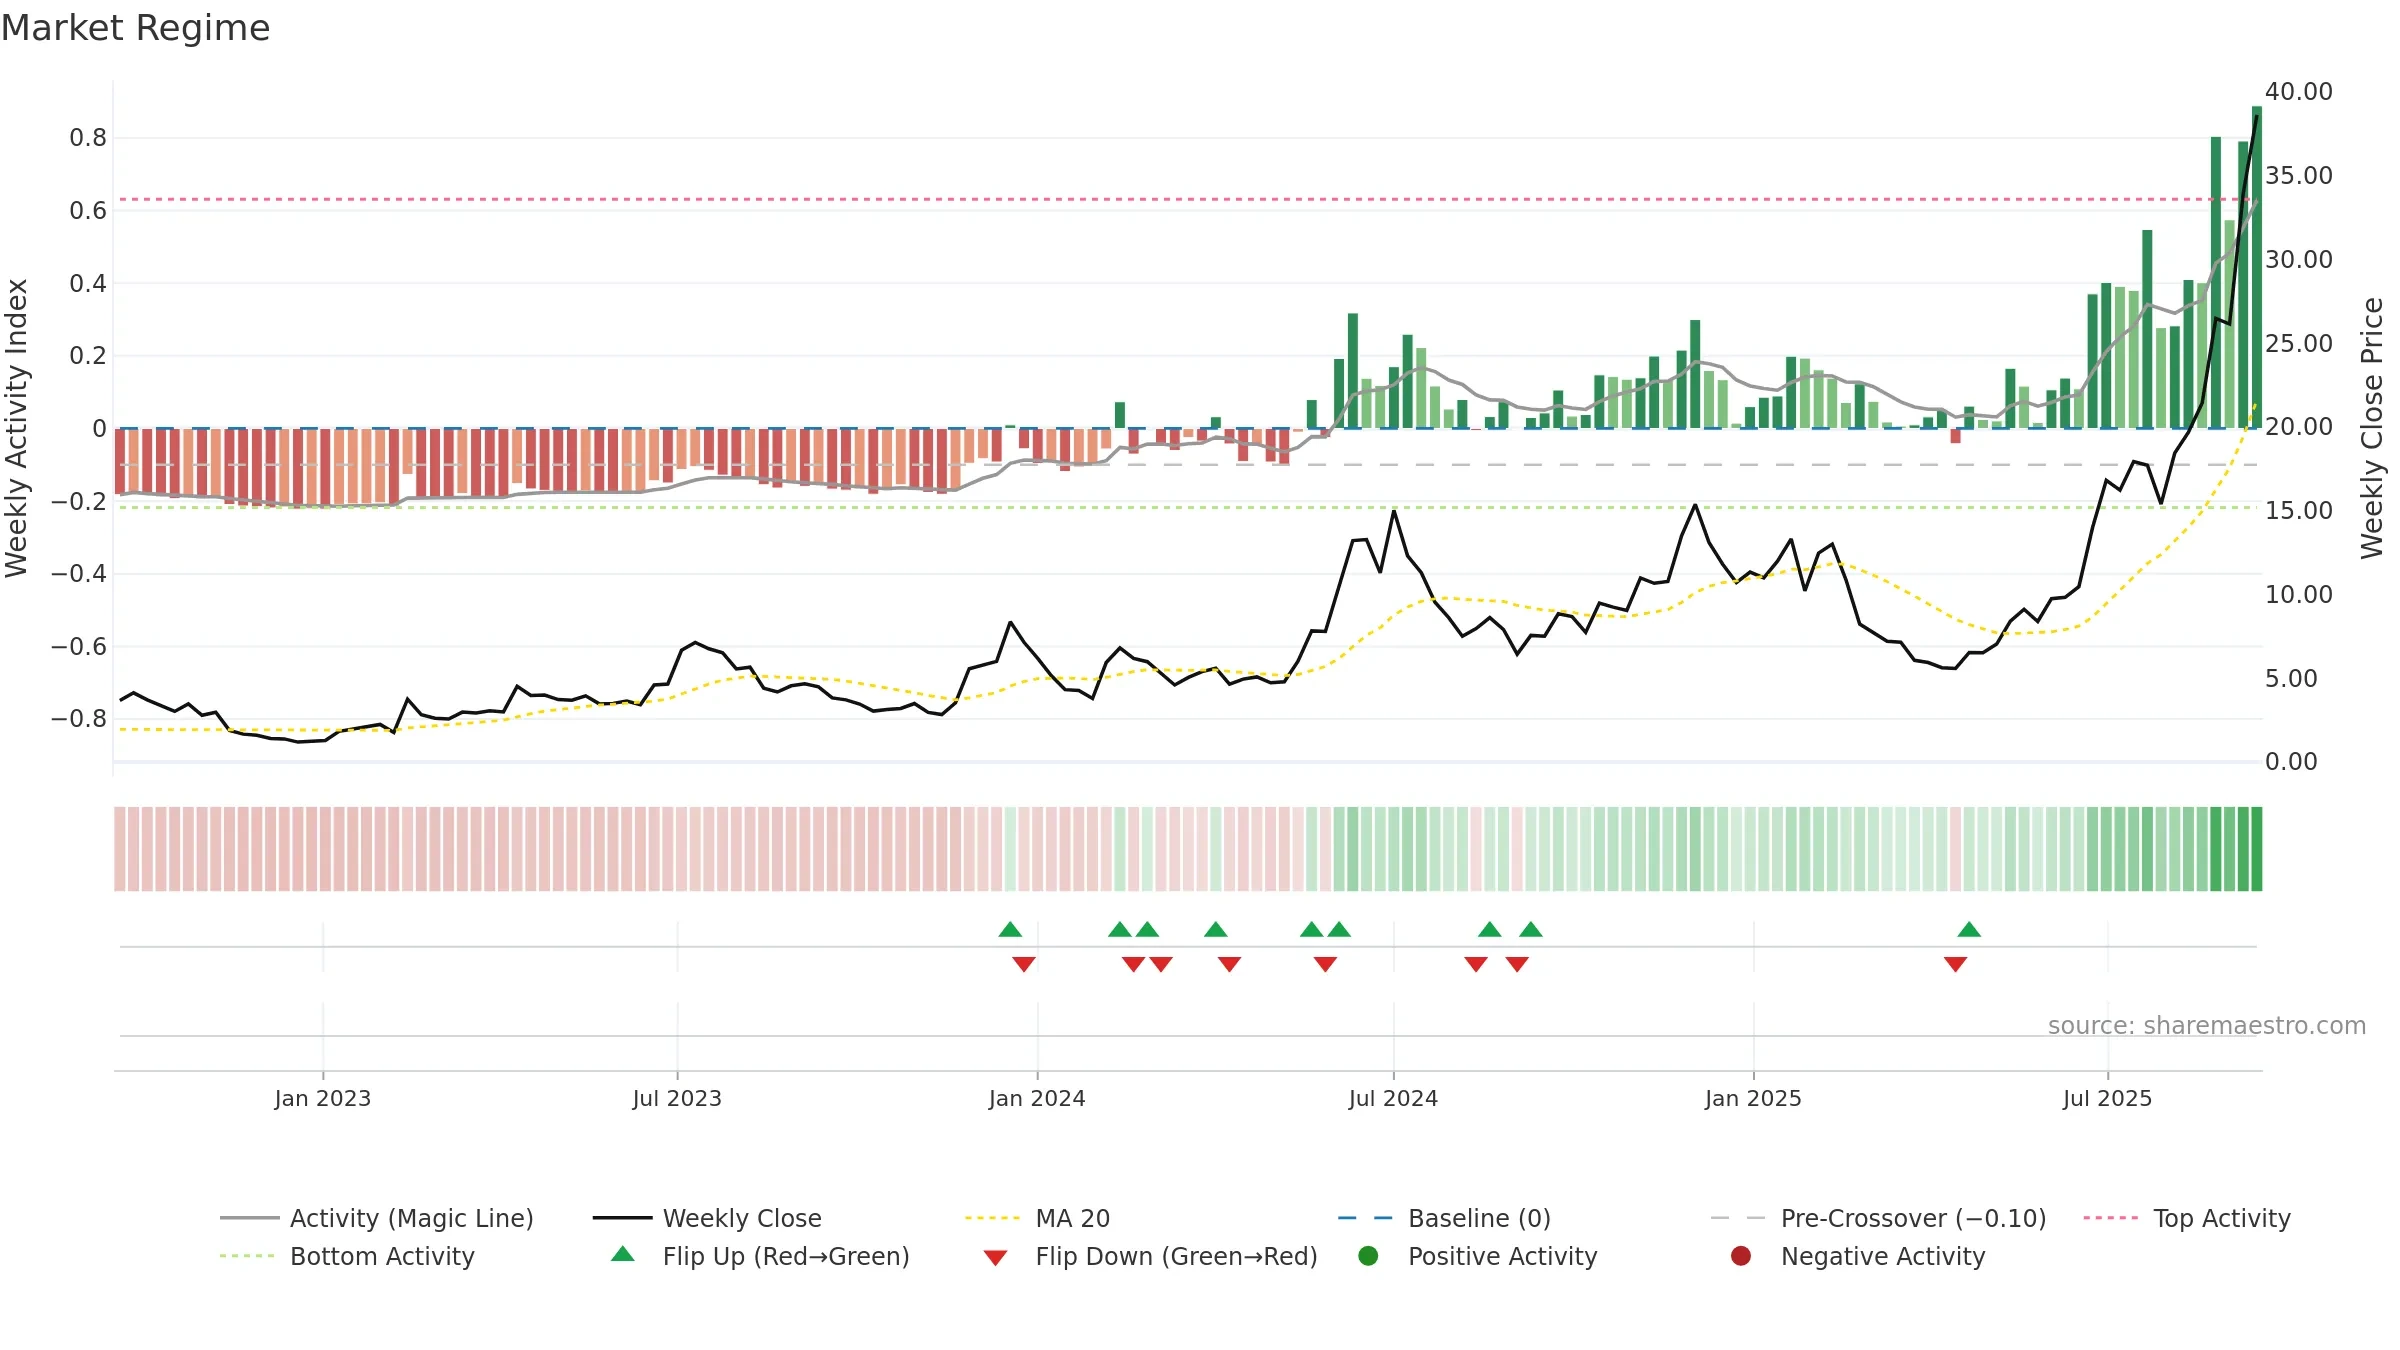Click the MA 20 legend entry

pyautogui.click(x=1037, y=1218)
